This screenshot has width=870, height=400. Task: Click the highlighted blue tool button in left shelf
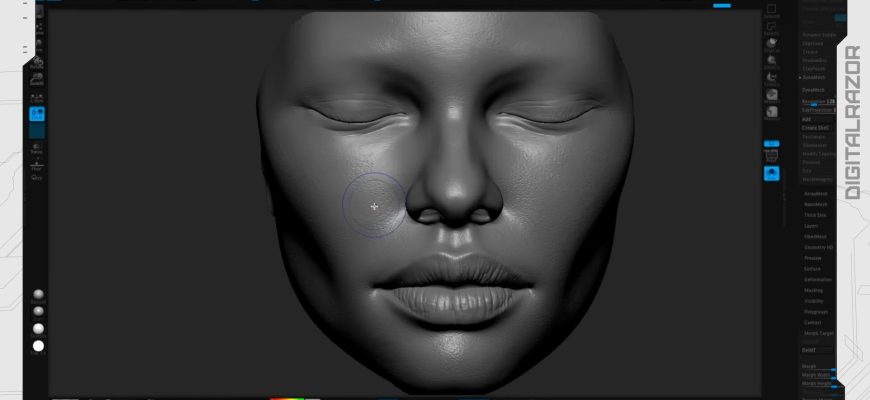pyautogui.click(x=37, y=115)
